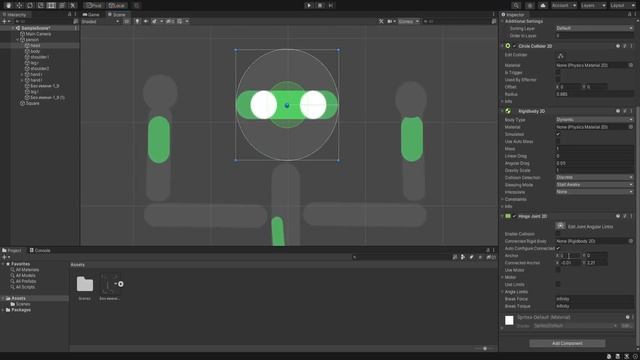Toggle the Use Auto Mass checkbox

tap(558, 142)
